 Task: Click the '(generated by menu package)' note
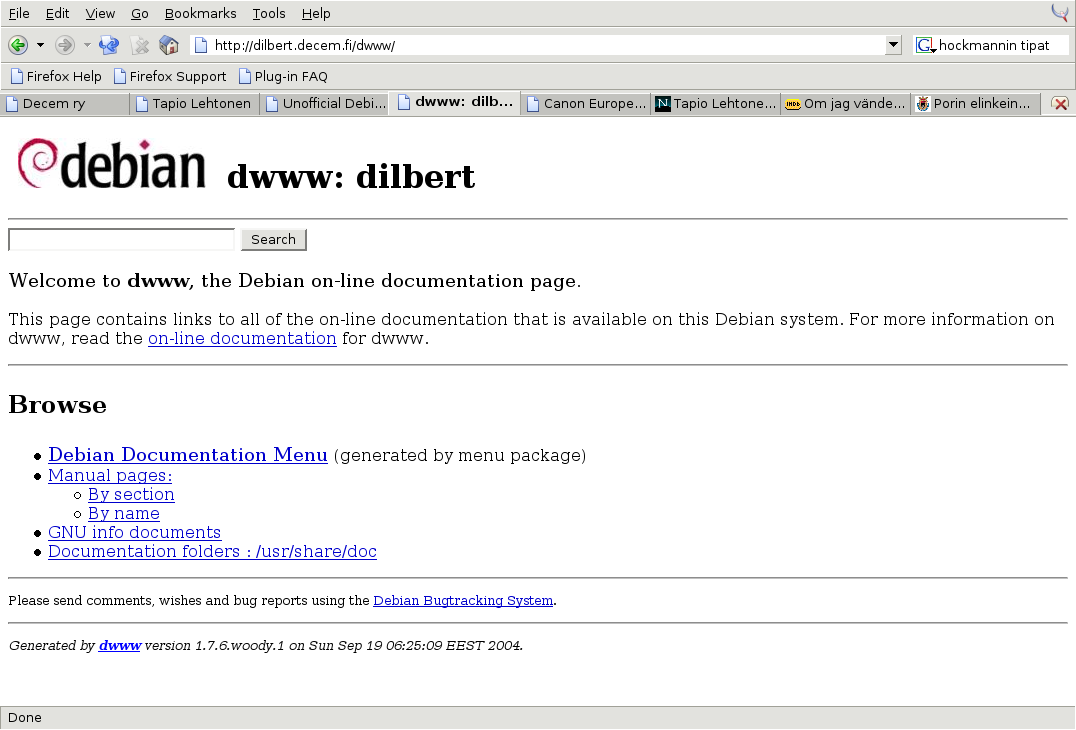pos(460,456)
